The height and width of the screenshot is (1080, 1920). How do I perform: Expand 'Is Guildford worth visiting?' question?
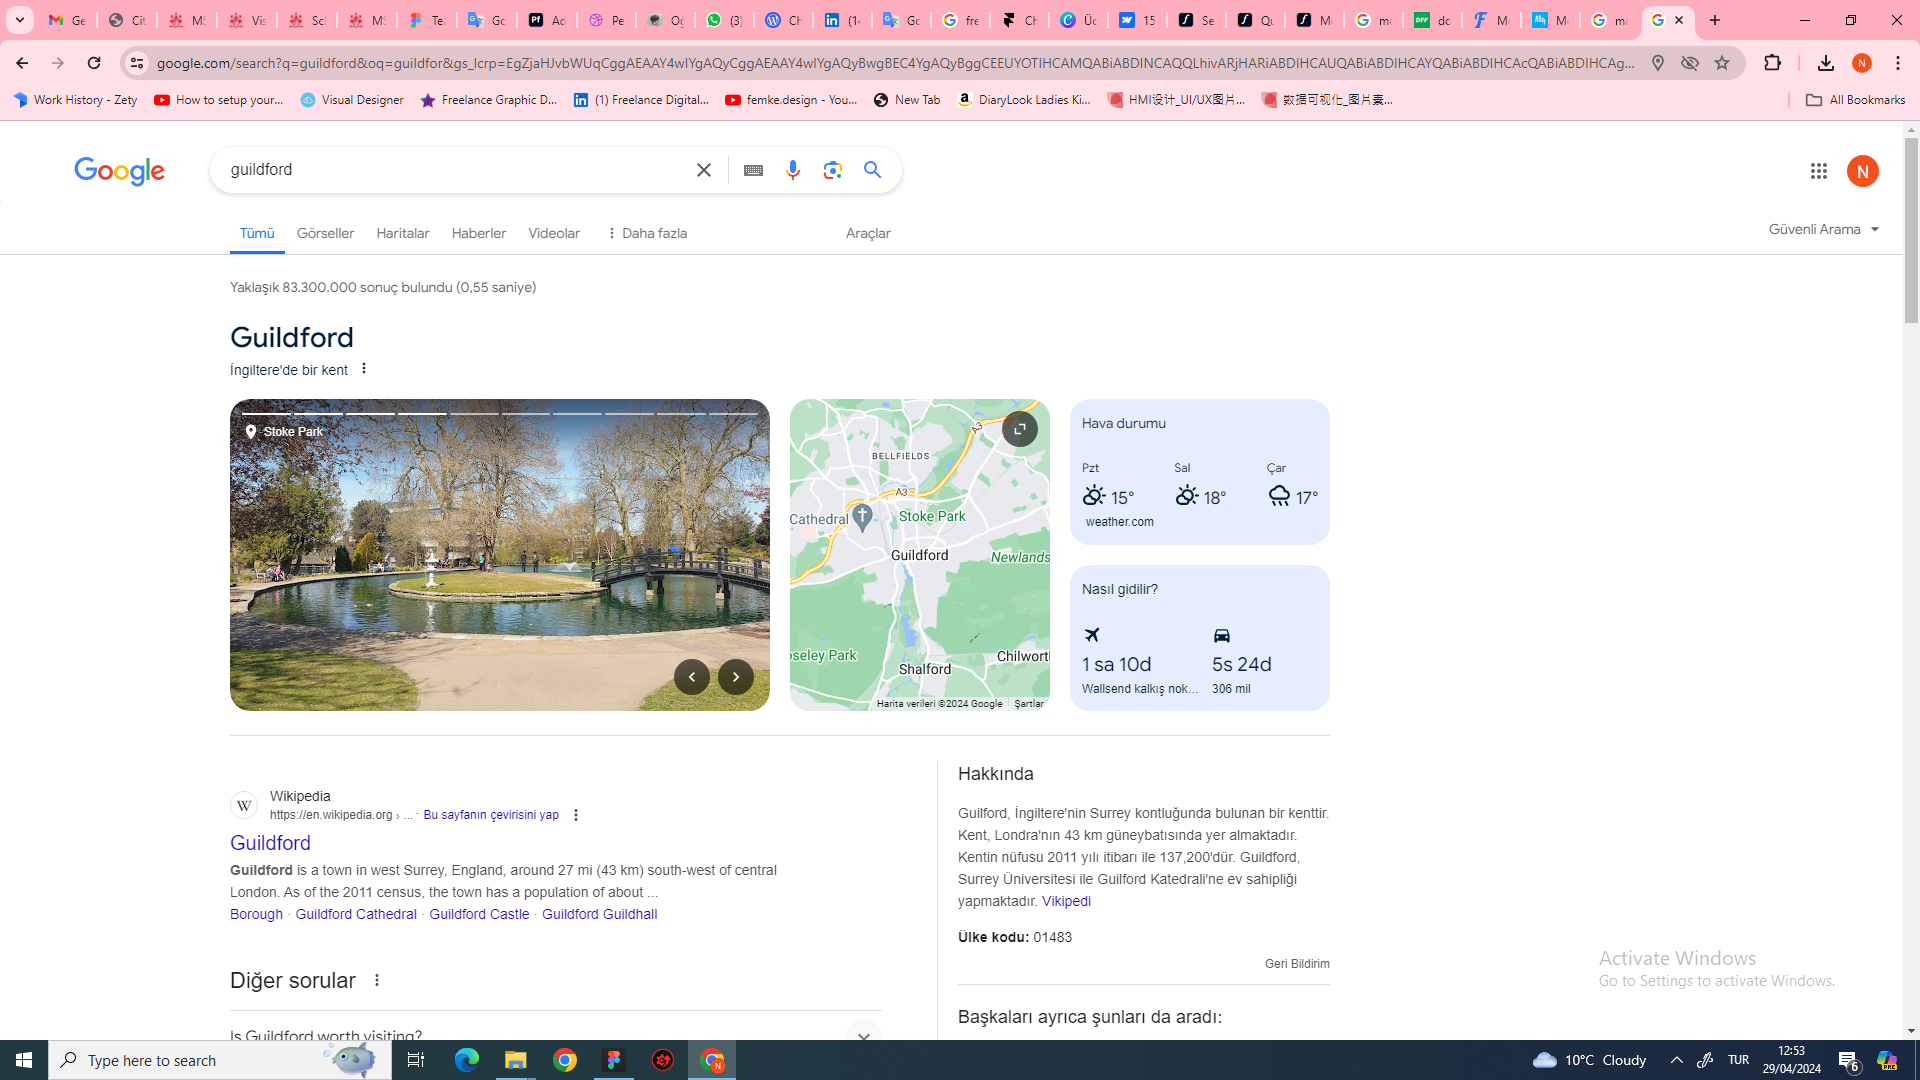(863, 1035)
